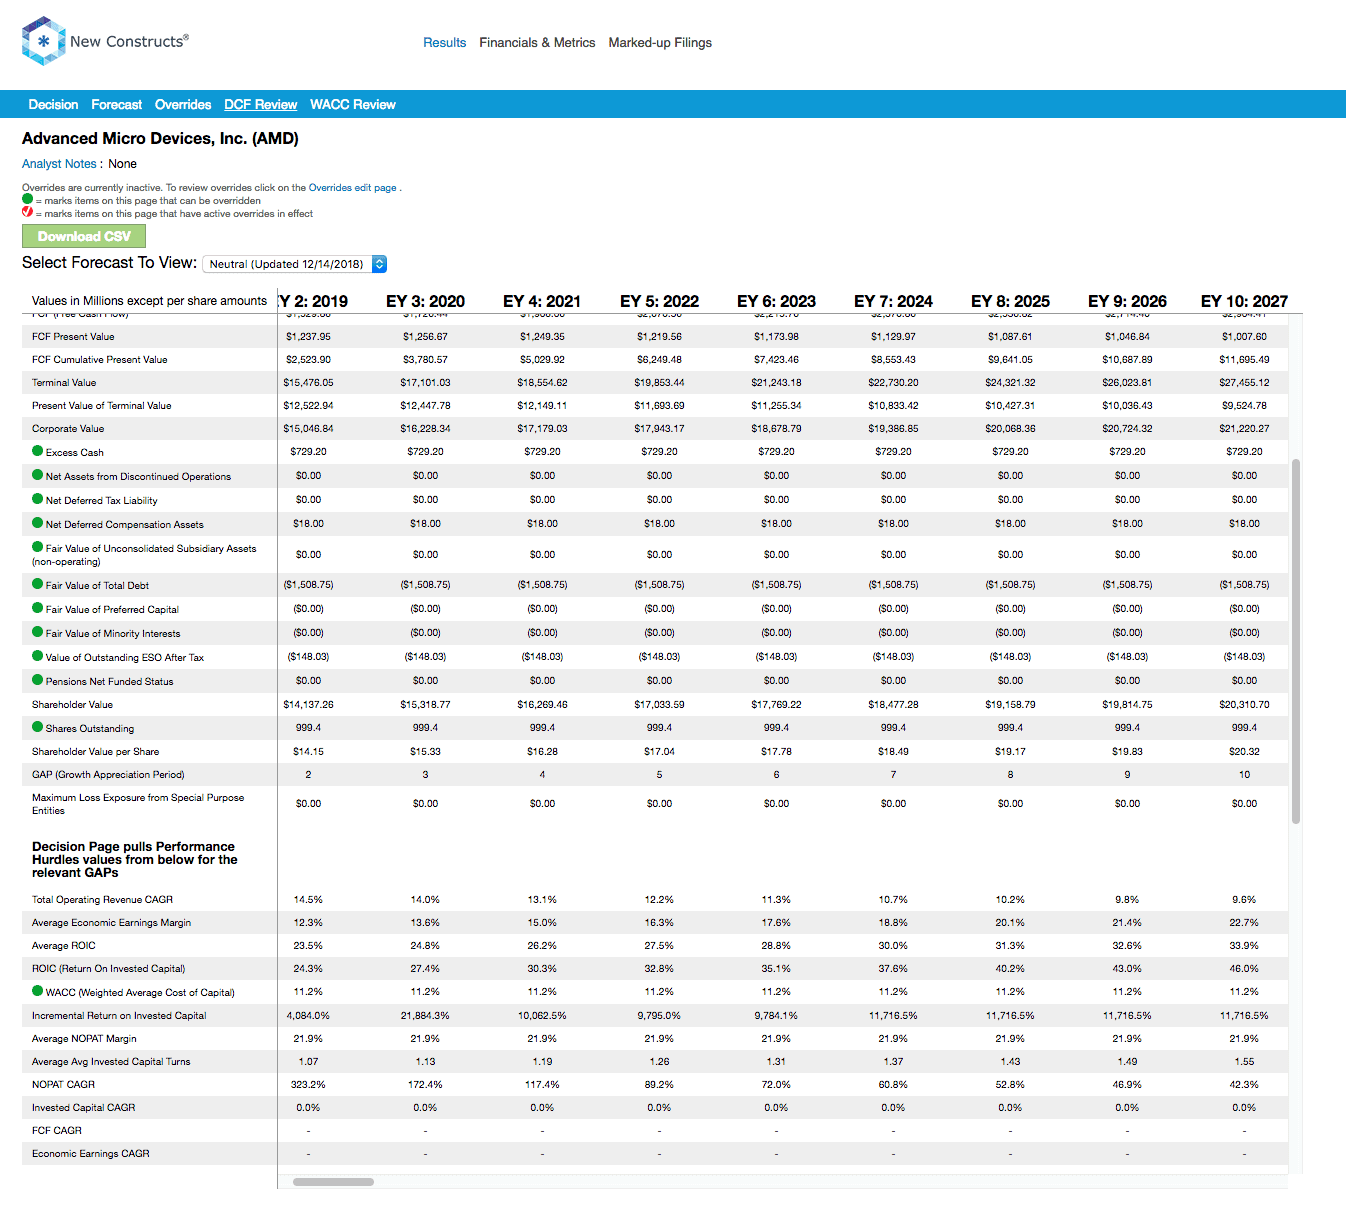Click green dot beside Shares Outstanding
The image size is (1346, 1209).
coord(38,727)
